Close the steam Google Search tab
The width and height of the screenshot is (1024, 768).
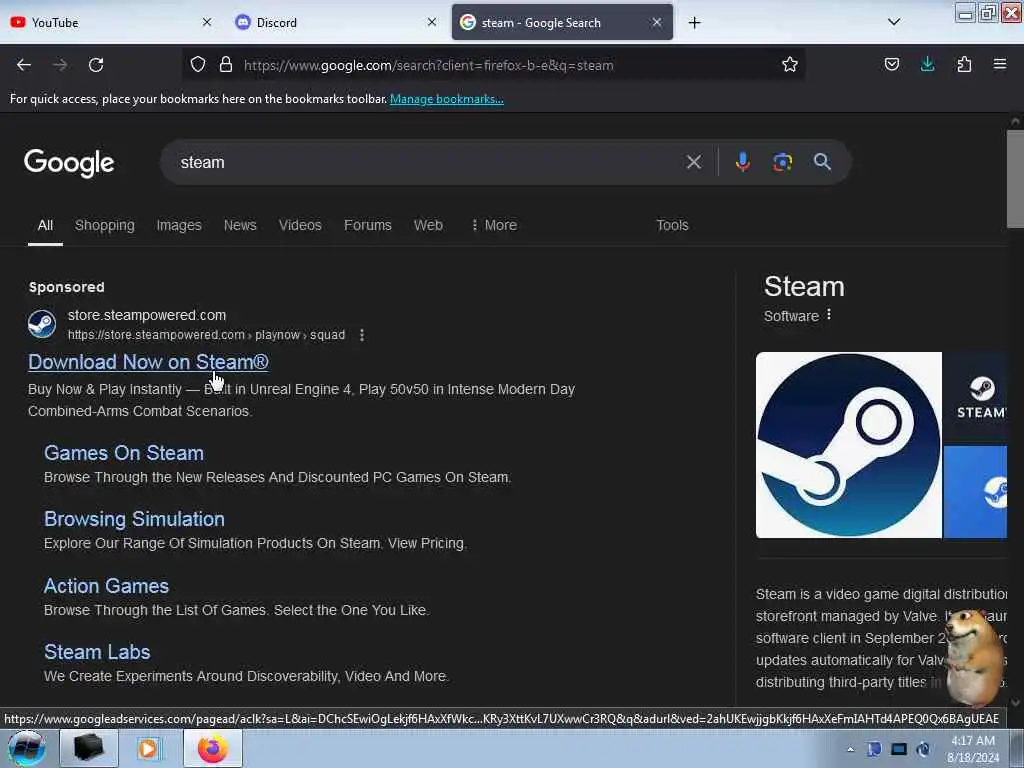pyautogui.click(x=657, y=23)
